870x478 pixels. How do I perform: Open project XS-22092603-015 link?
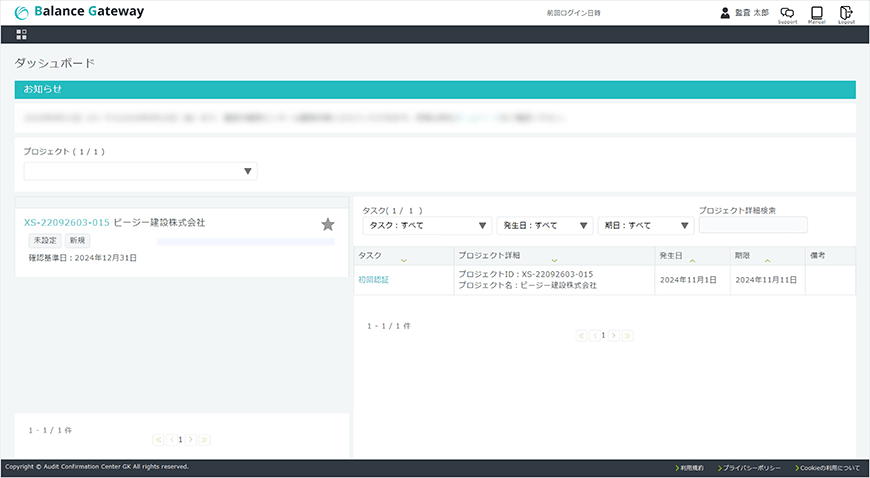66,222
